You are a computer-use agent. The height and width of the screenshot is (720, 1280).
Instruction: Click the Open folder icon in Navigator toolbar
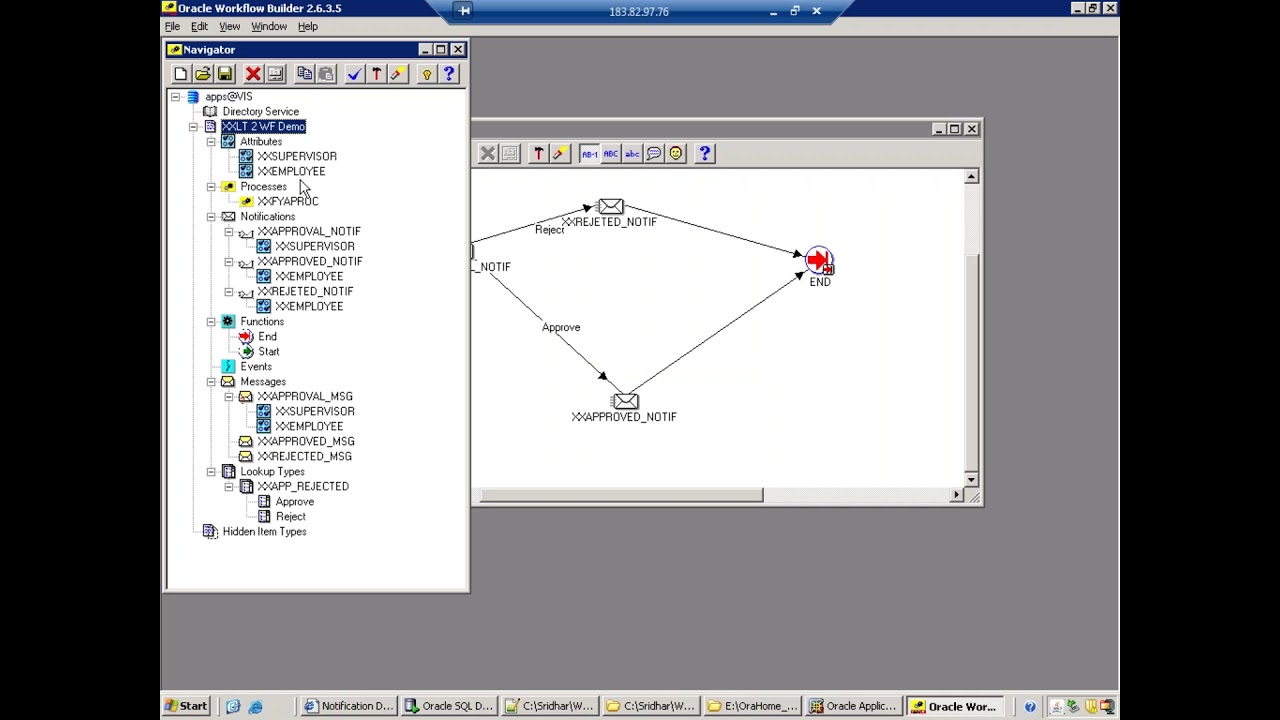(x=202, y=74)
